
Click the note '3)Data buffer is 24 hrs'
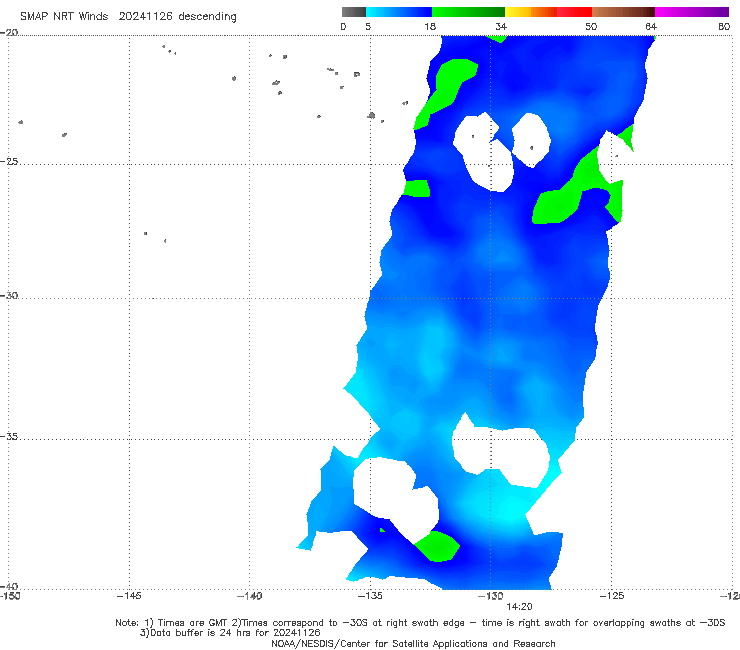[x=230, y=633]
